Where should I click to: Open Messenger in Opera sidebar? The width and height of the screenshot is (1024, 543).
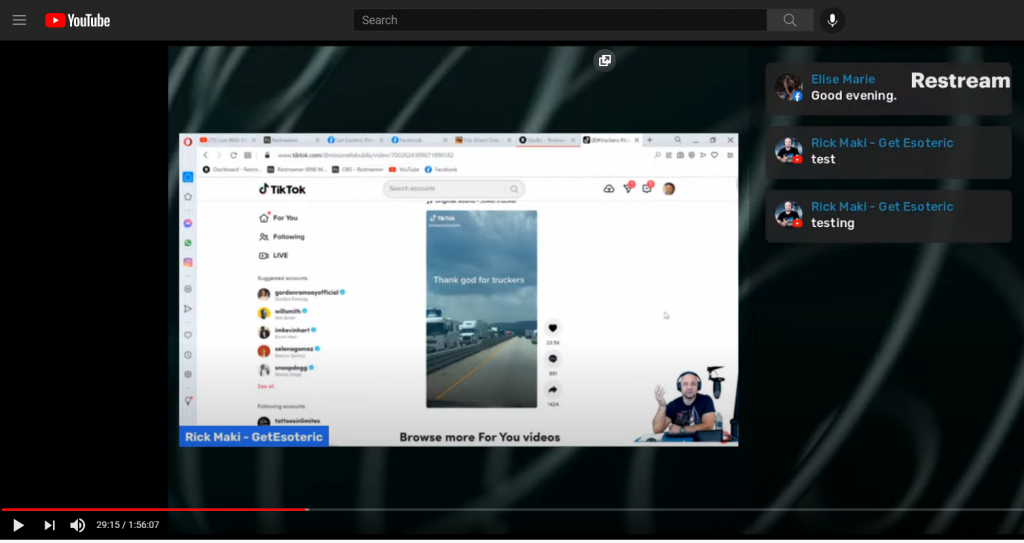pos(188,223)
